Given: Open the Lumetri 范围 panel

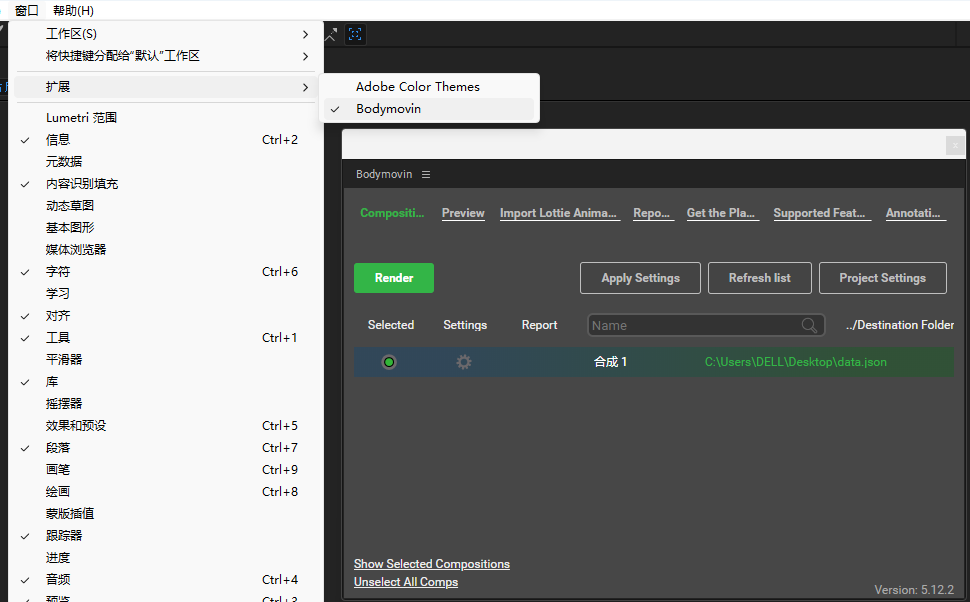Looking at the screenshot, I should coord(166,118).
